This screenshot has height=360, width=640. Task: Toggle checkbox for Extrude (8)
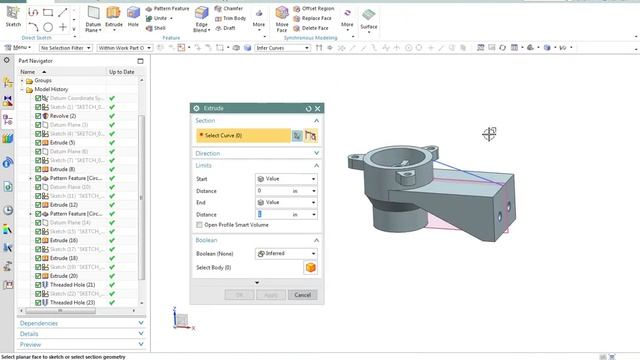click(x=38, y=169)
